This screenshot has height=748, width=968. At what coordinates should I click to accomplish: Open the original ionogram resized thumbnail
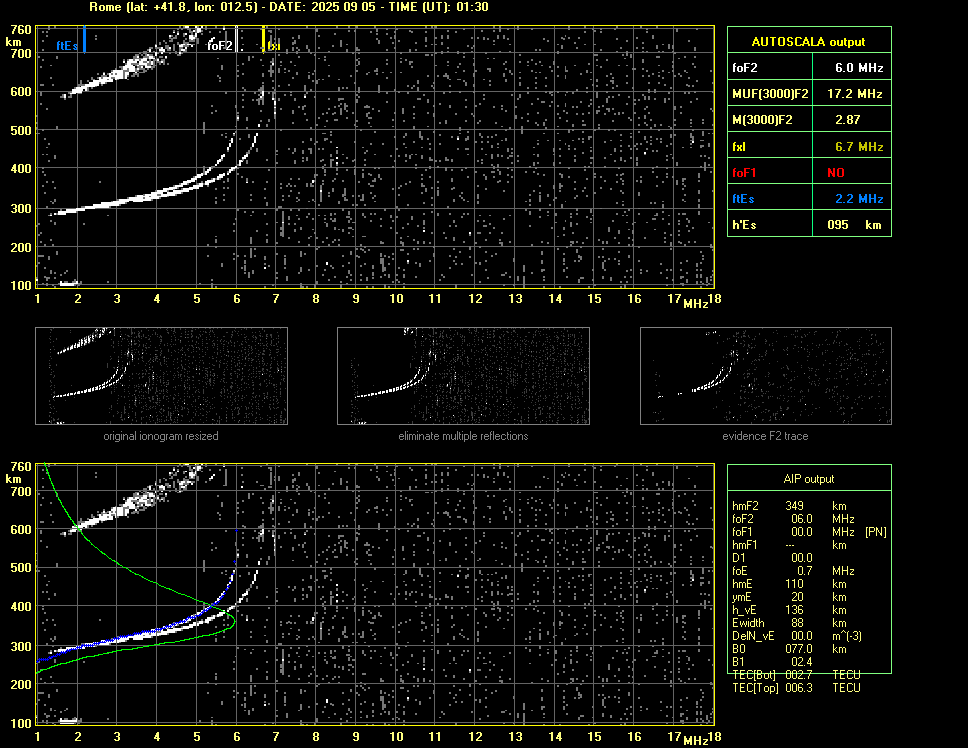[161, 376]
